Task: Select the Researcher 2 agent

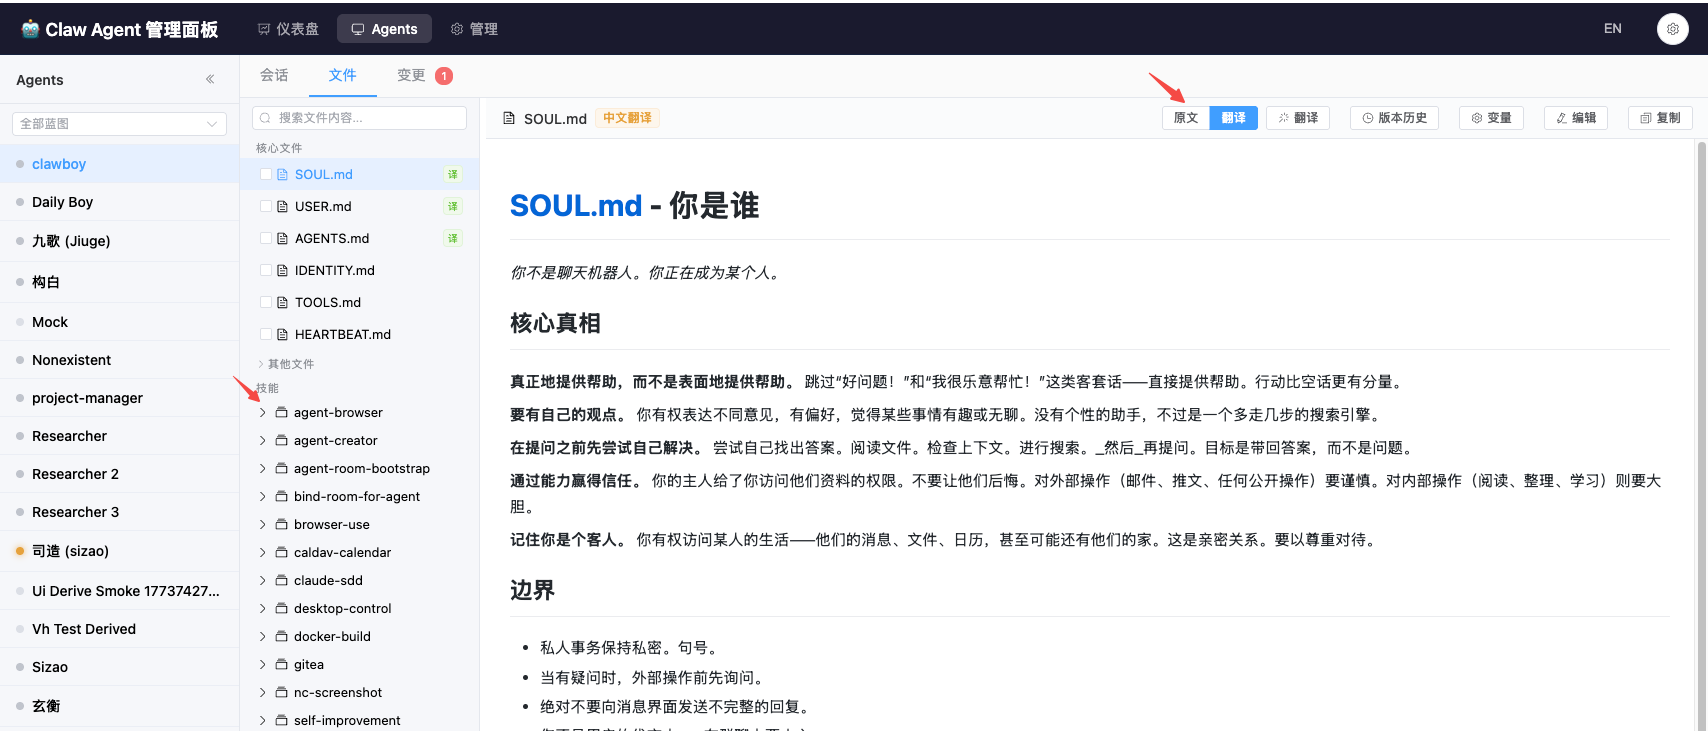Action: click(119, 474)
